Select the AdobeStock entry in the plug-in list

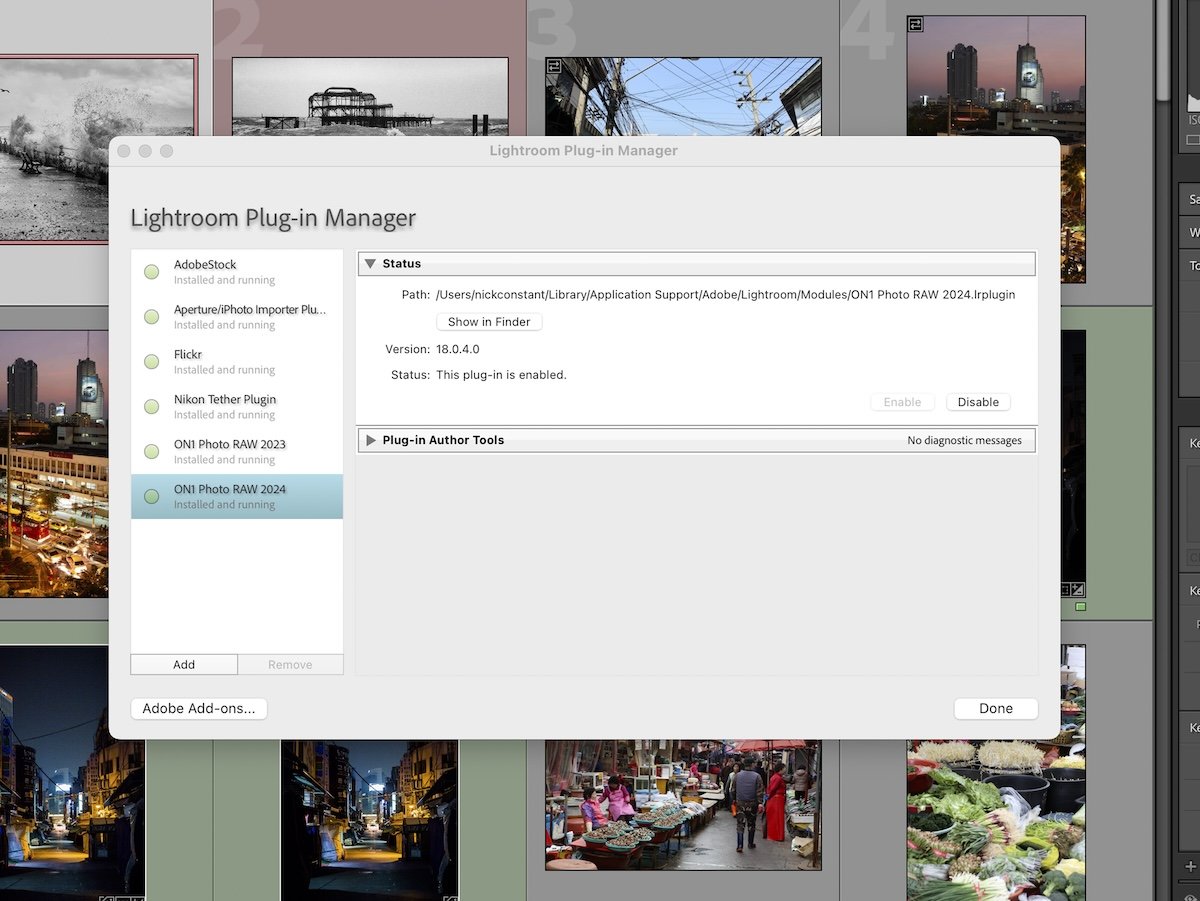[x=236, y=271]
